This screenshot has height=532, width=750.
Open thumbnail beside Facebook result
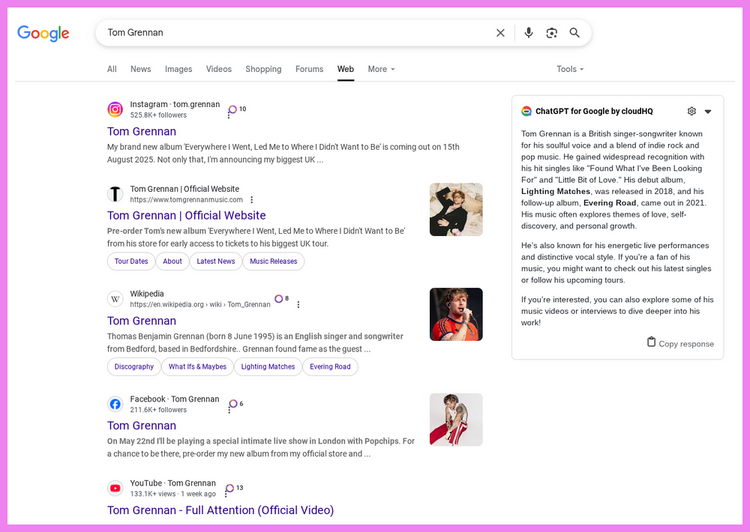[456, 420]
